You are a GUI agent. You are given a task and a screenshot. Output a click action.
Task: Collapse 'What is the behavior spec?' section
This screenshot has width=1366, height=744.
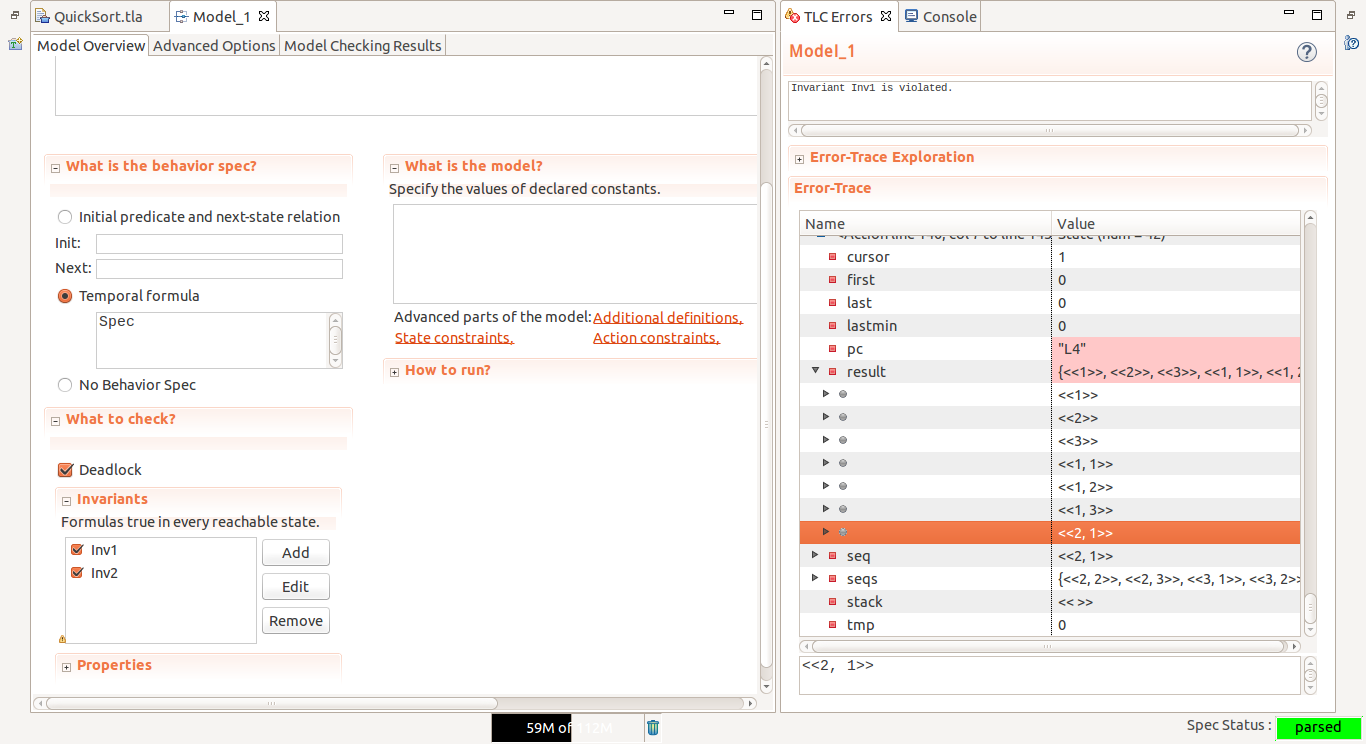pyautogui.click(x=56, y=168)
